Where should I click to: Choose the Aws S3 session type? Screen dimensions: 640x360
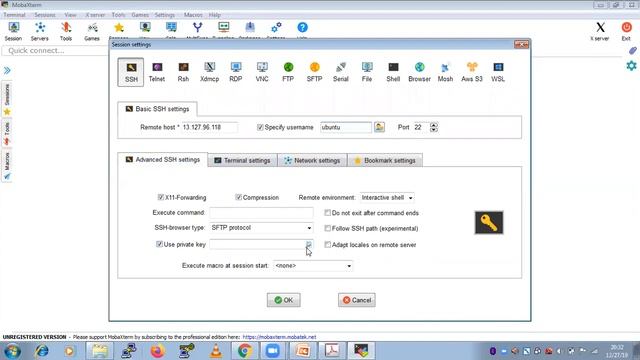click(472, 72)
